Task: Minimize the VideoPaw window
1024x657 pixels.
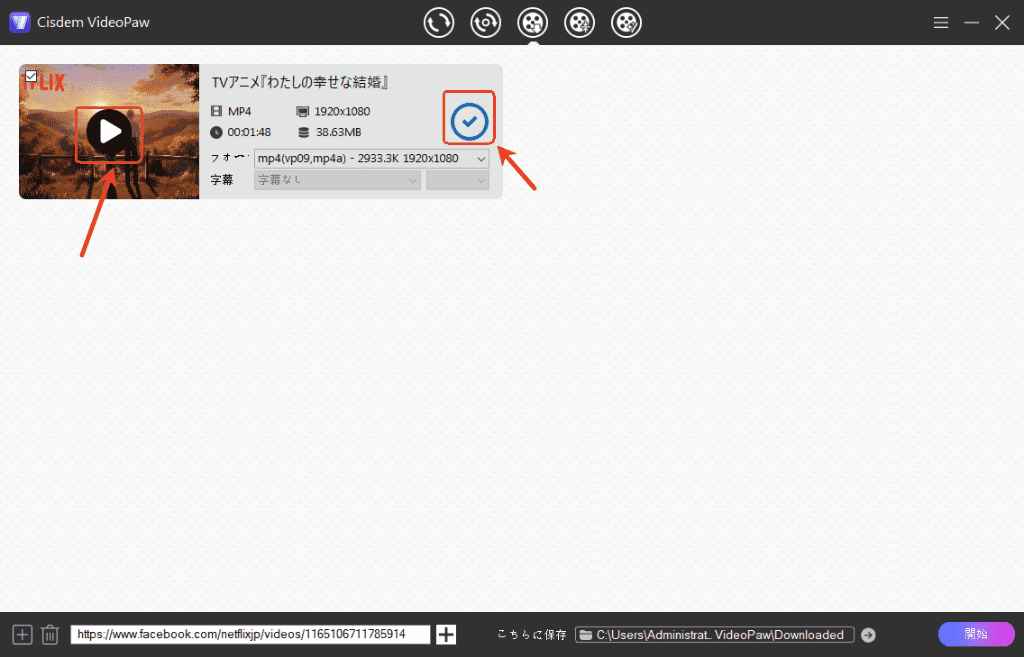Action: 971,23
